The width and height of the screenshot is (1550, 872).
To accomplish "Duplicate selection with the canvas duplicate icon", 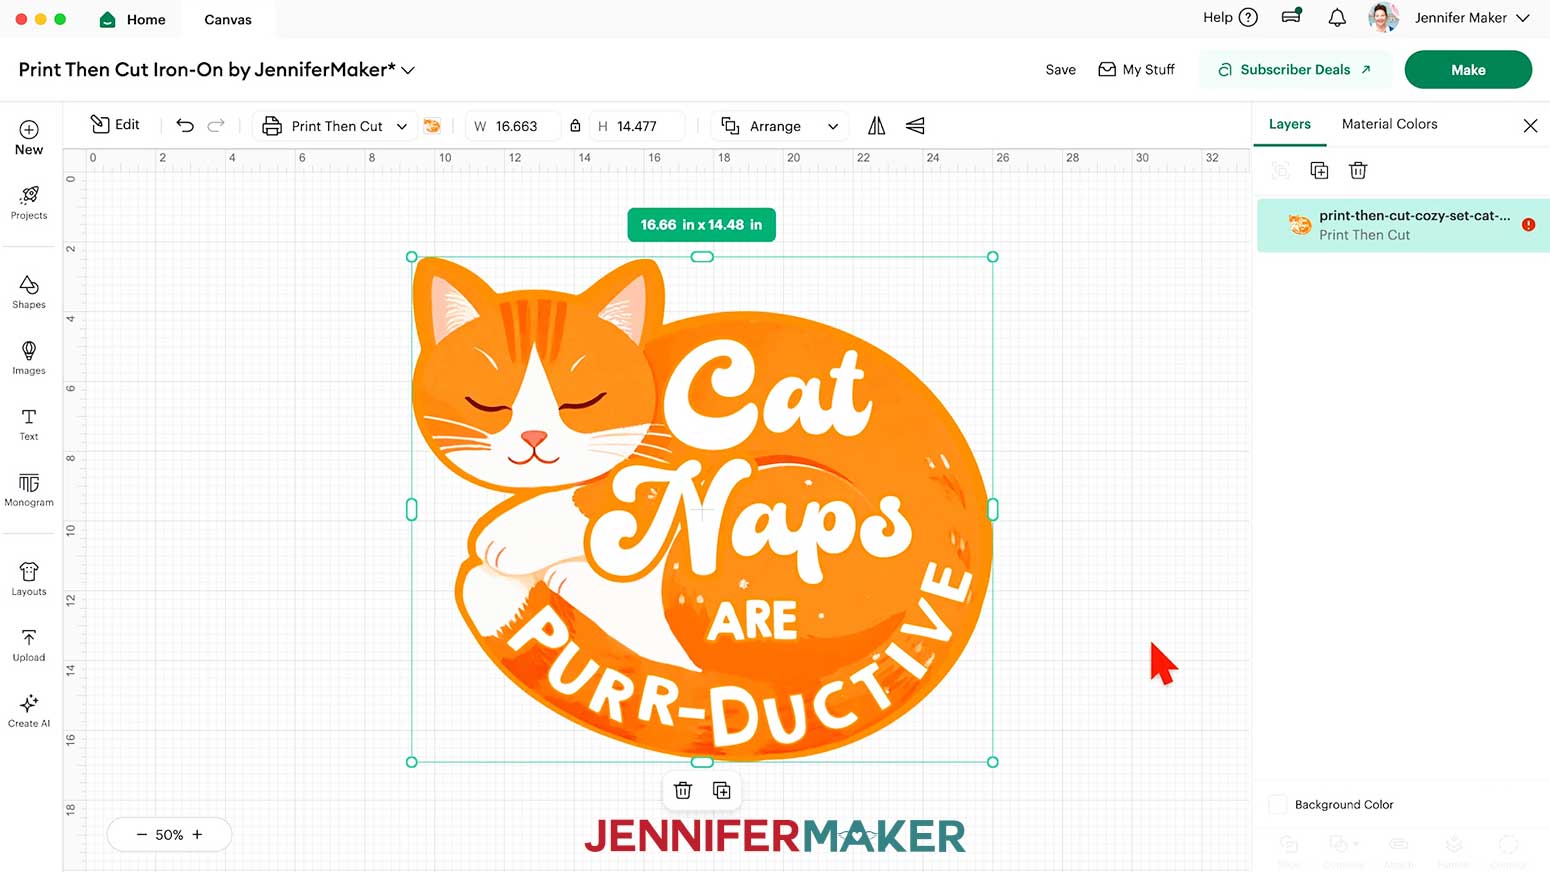I will (721, 790).
